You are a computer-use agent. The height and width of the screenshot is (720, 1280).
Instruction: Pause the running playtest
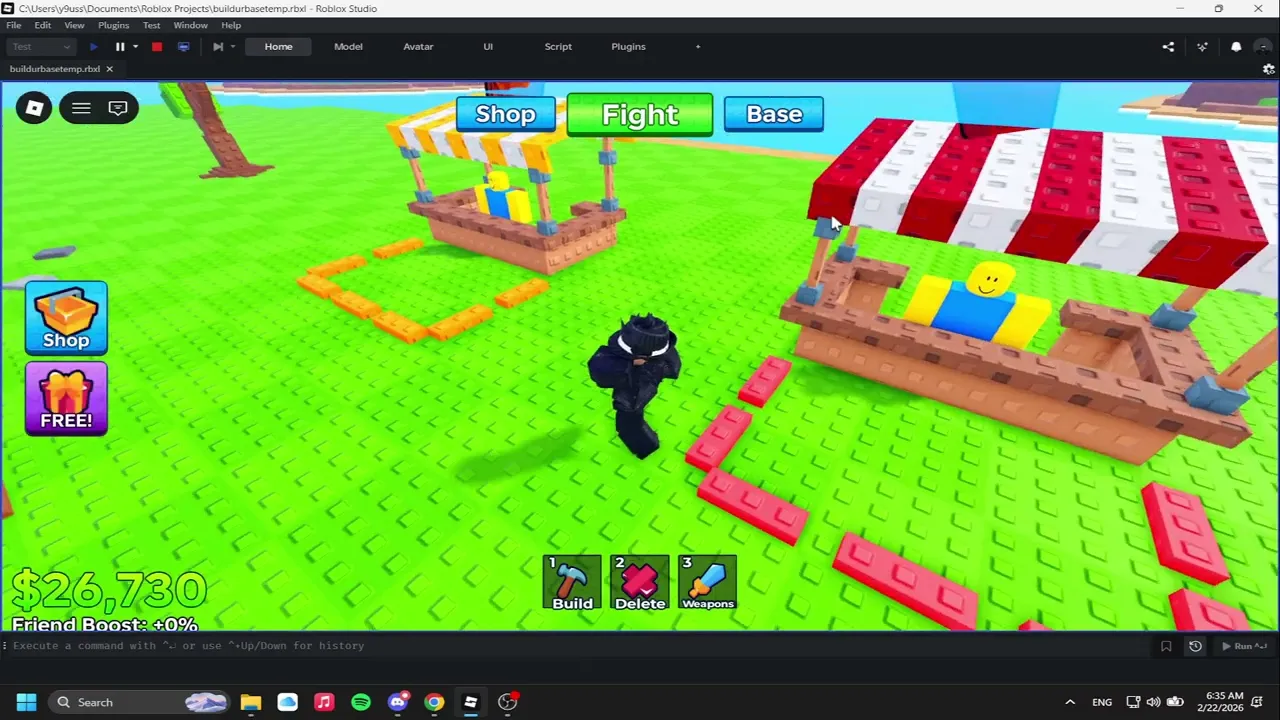(119, 46)
